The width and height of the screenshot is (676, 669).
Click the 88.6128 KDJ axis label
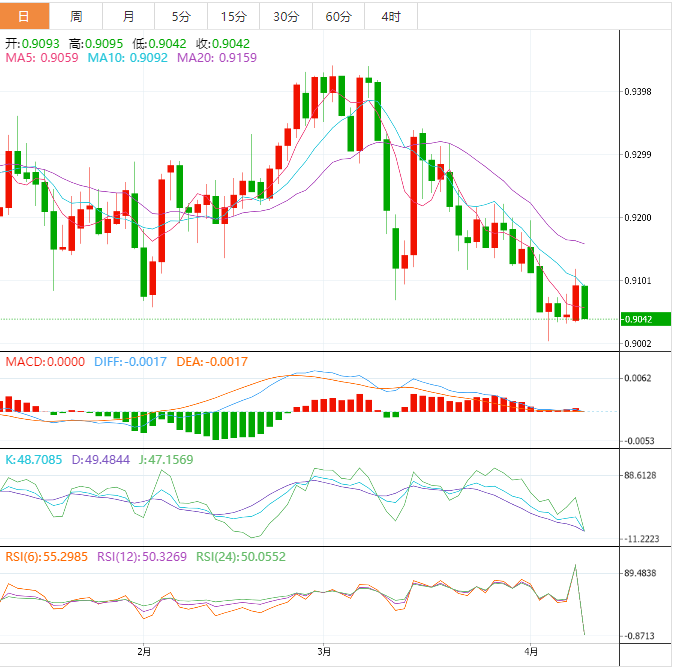tap(640, 475)
